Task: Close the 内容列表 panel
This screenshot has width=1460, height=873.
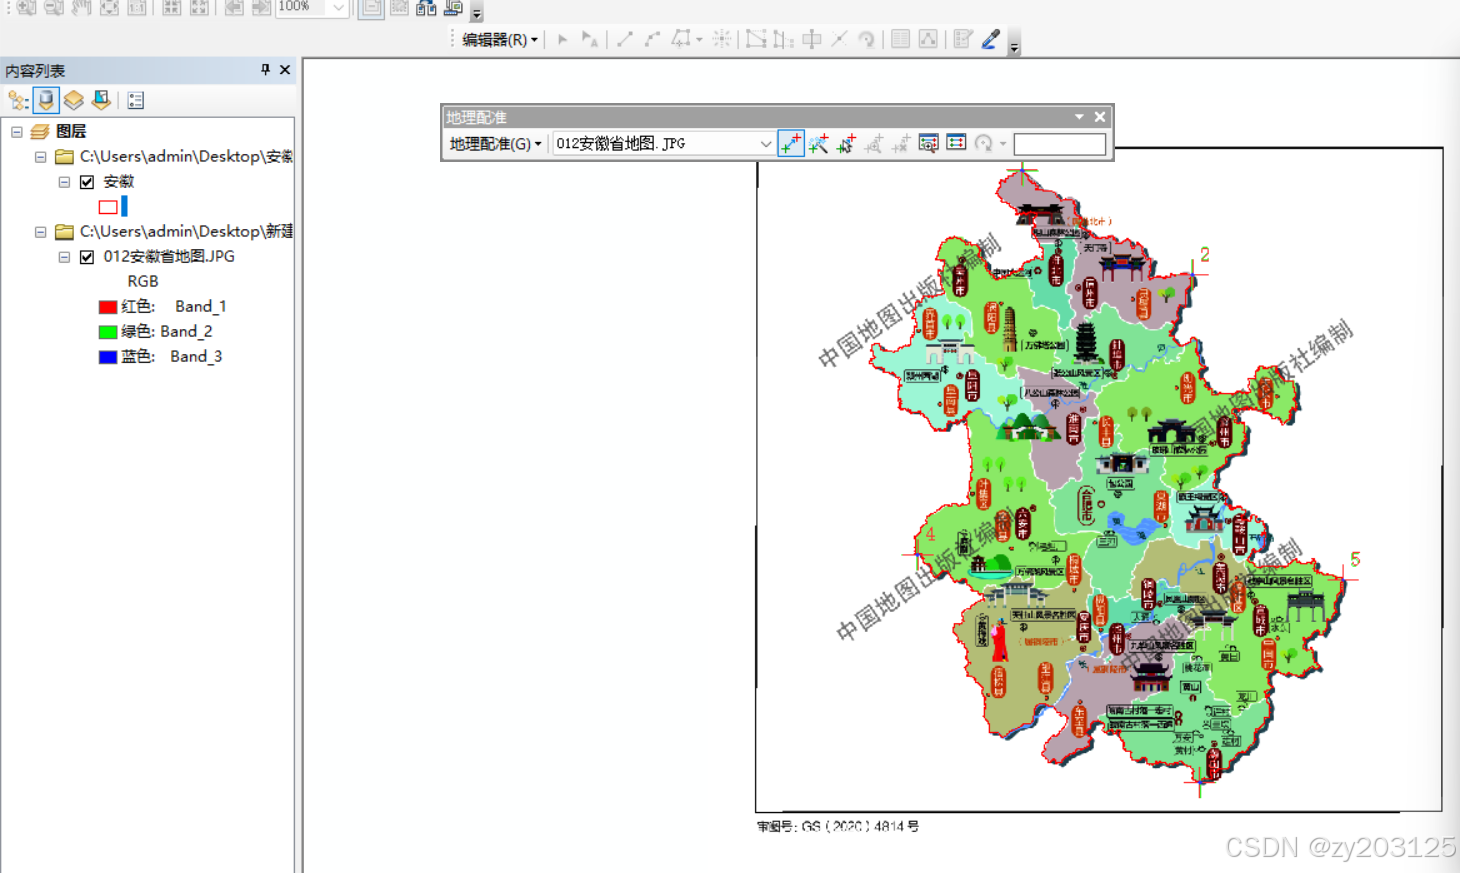Action: pos(285,70)
